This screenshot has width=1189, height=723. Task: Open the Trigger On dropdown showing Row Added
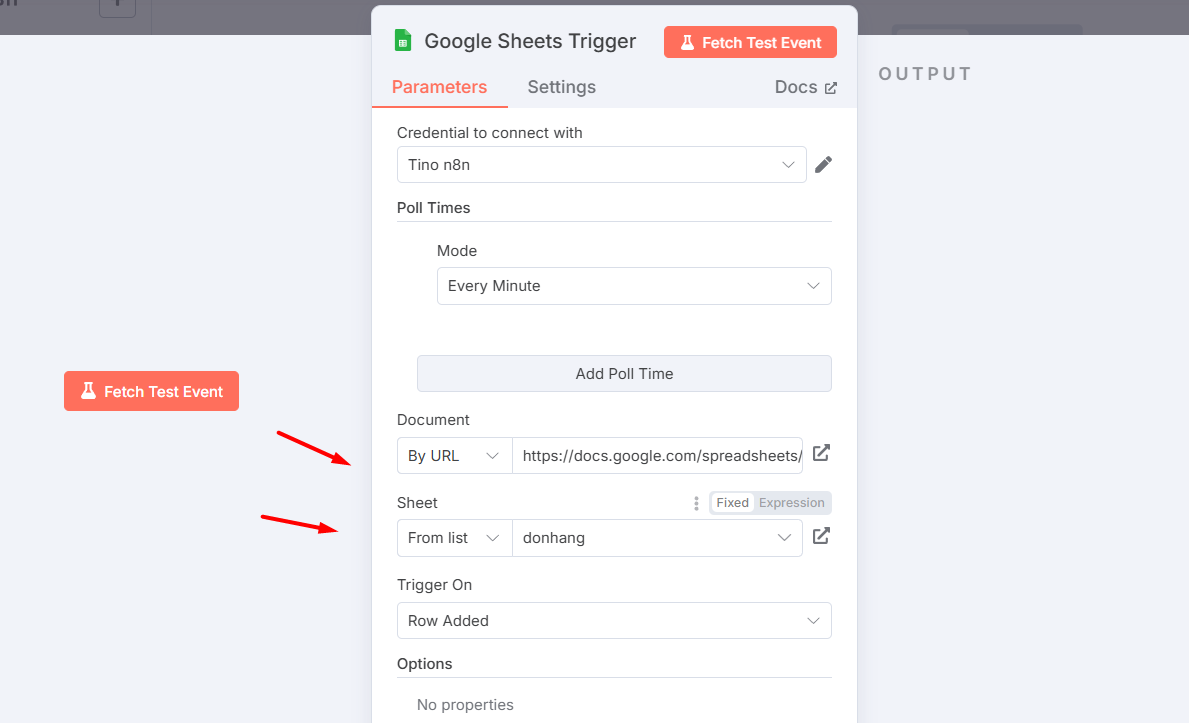(614, 621)
